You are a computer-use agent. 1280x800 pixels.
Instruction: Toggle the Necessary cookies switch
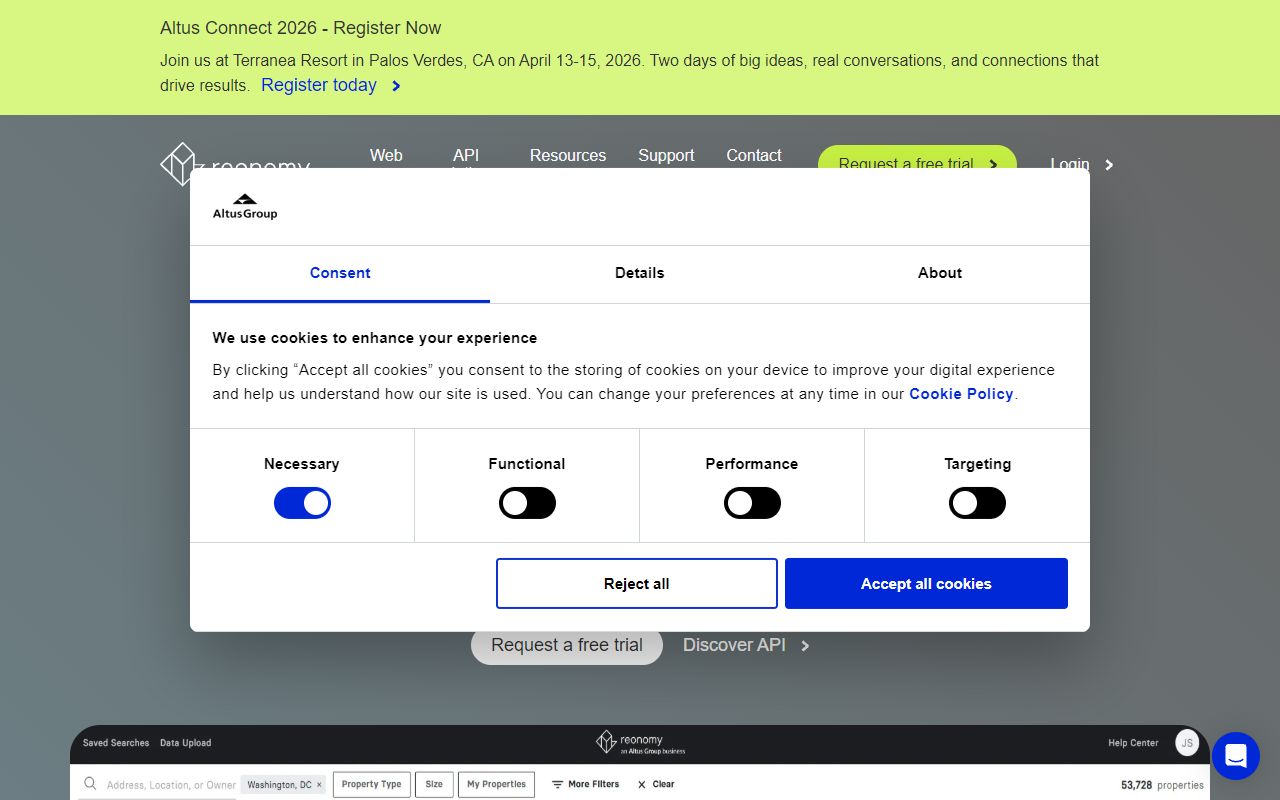coord(302,503)
